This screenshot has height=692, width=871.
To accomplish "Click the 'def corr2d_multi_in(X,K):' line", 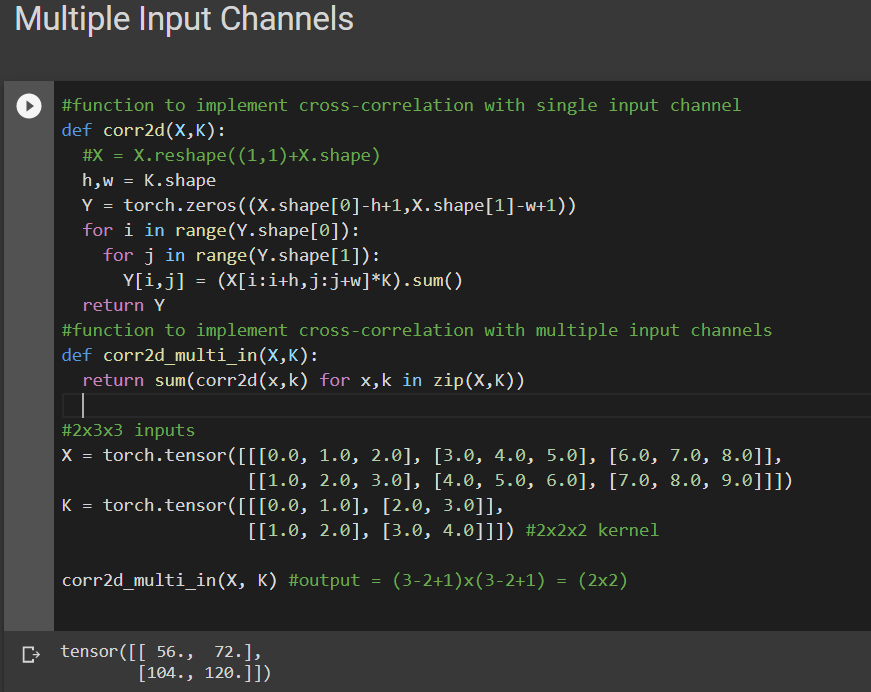I will pos(190,355).
